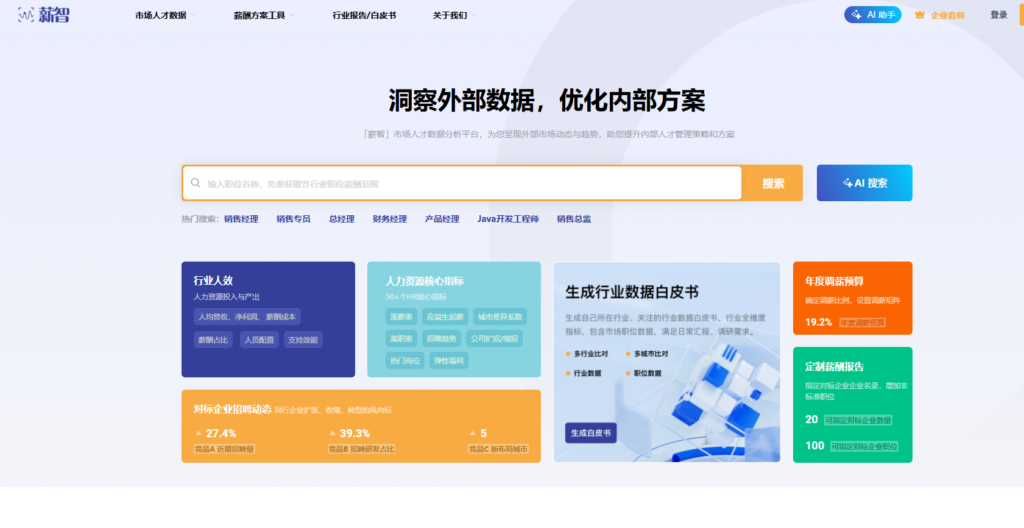
Task: Click the up-arrow icon beside 27.4%
Action: pyautogui.click(x=199, y=433)
